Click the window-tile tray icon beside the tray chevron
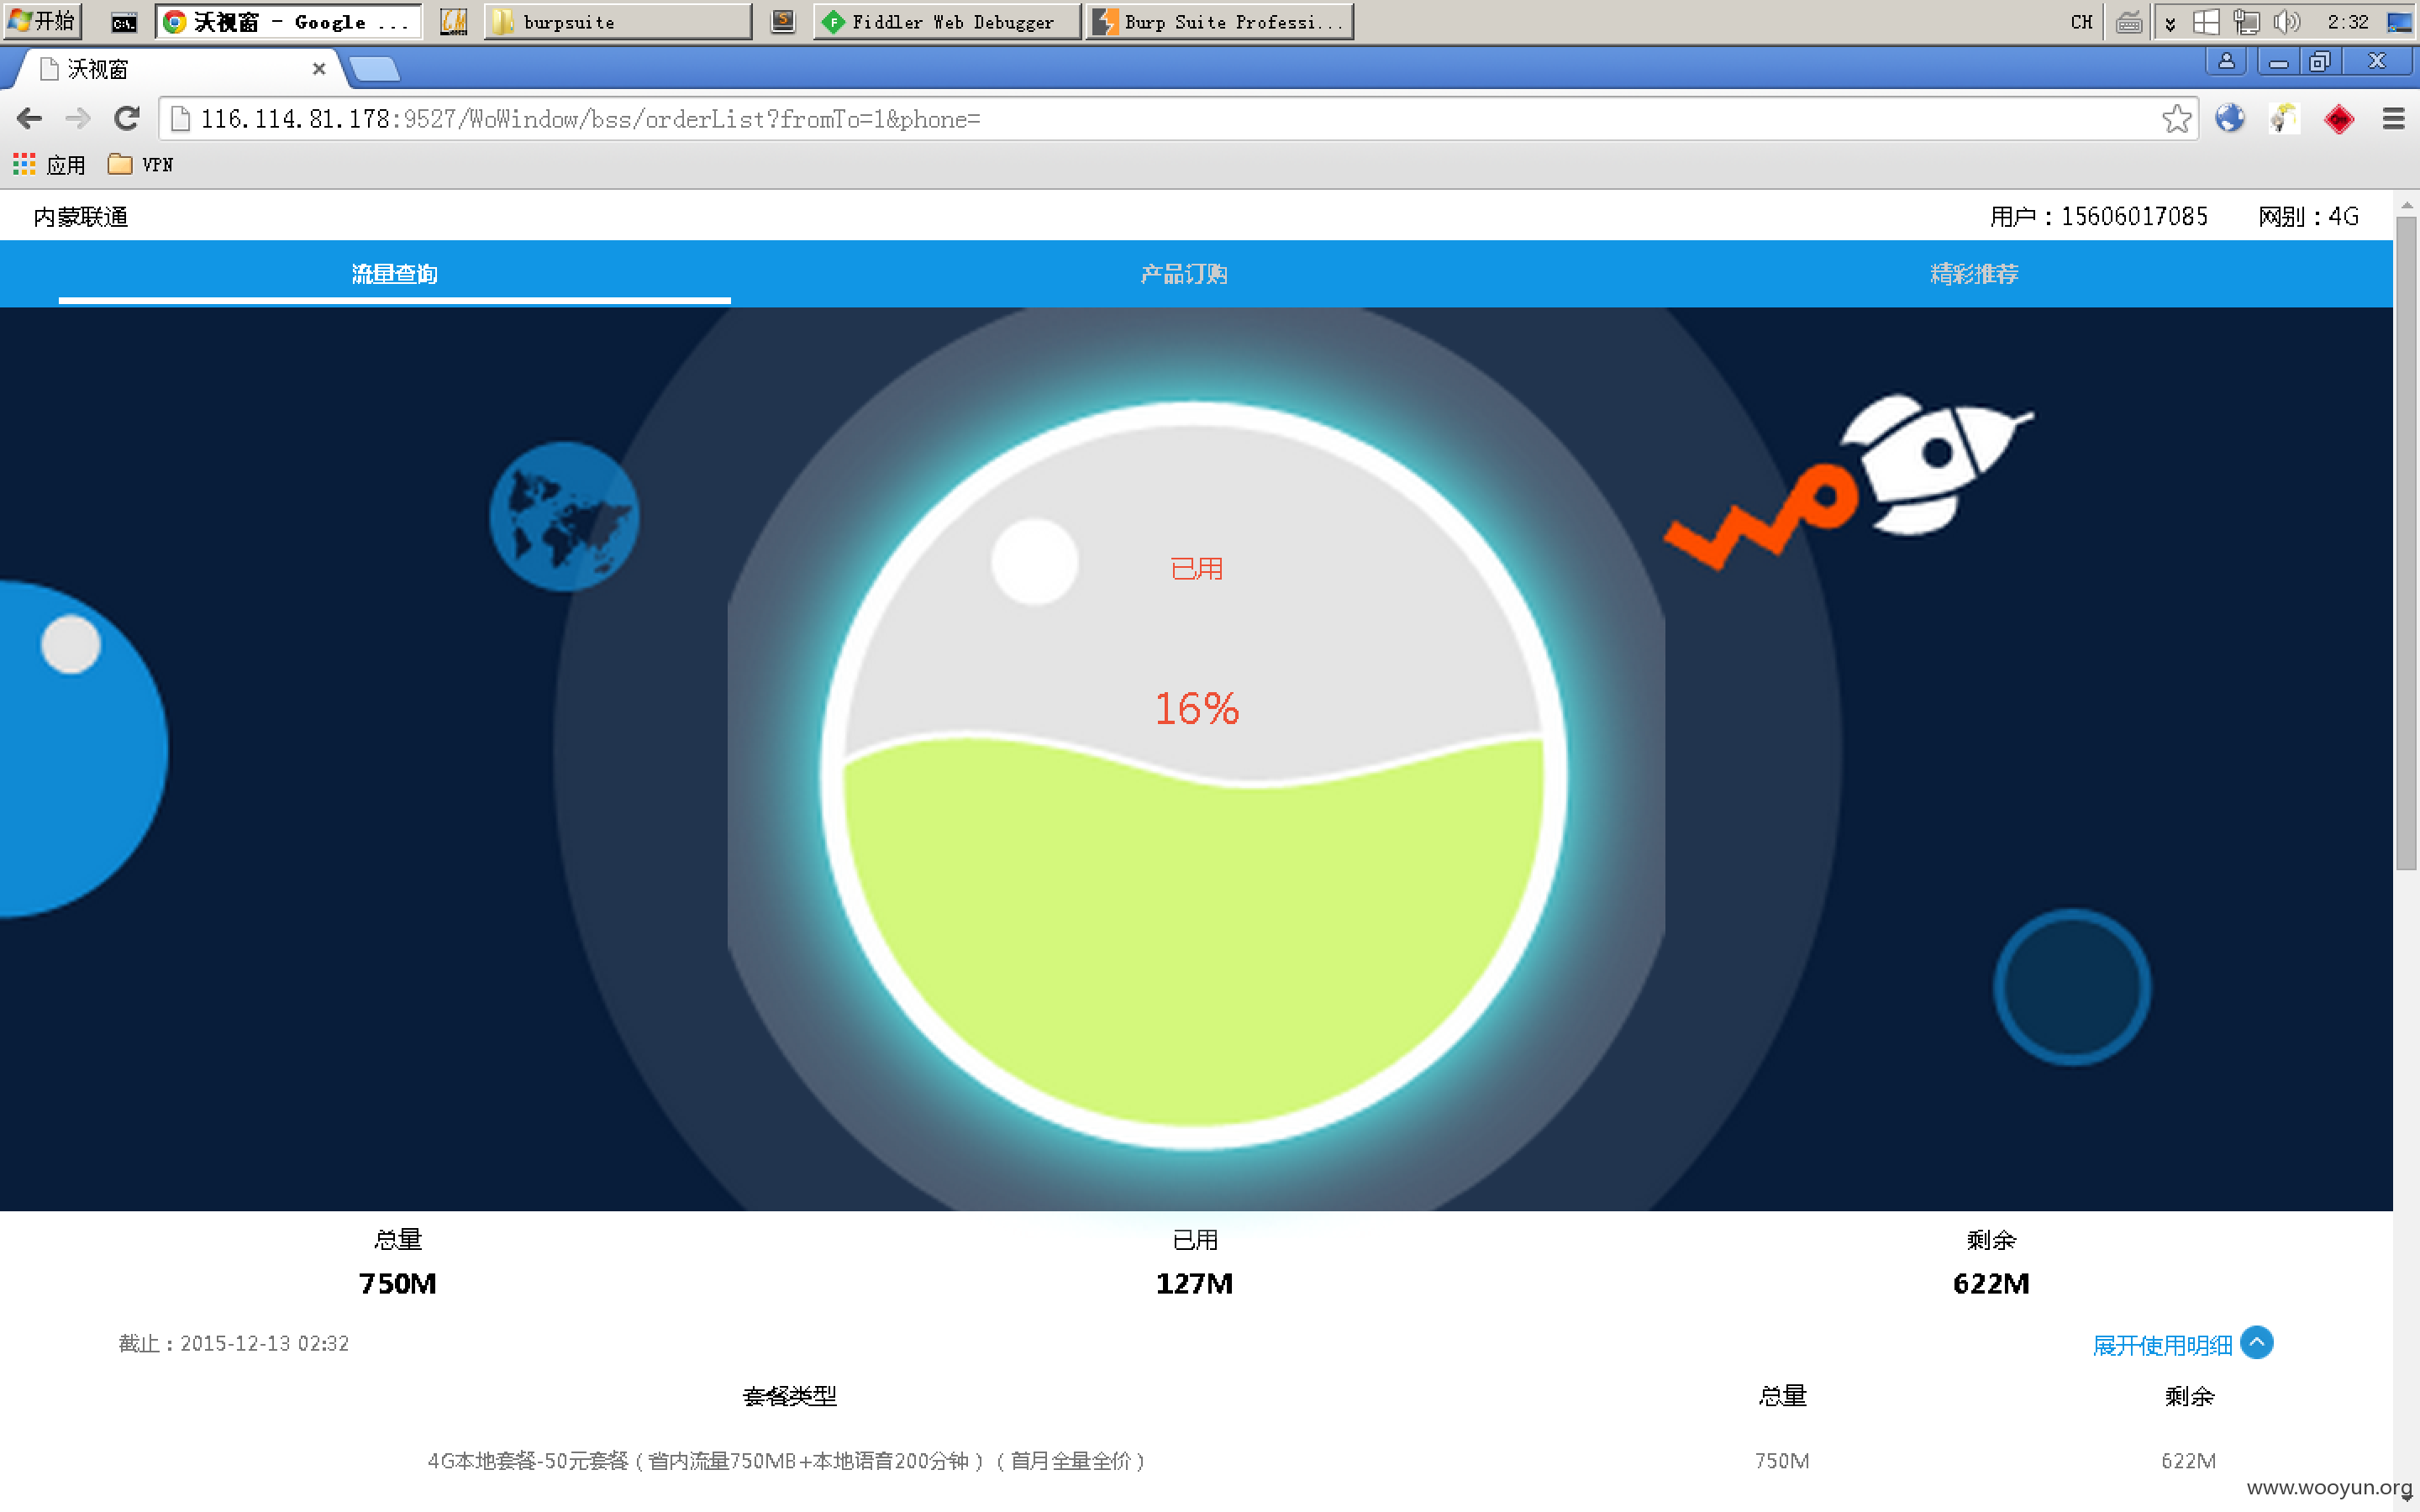This screenshot has height=1512, width=2420. coord(2206,21)
